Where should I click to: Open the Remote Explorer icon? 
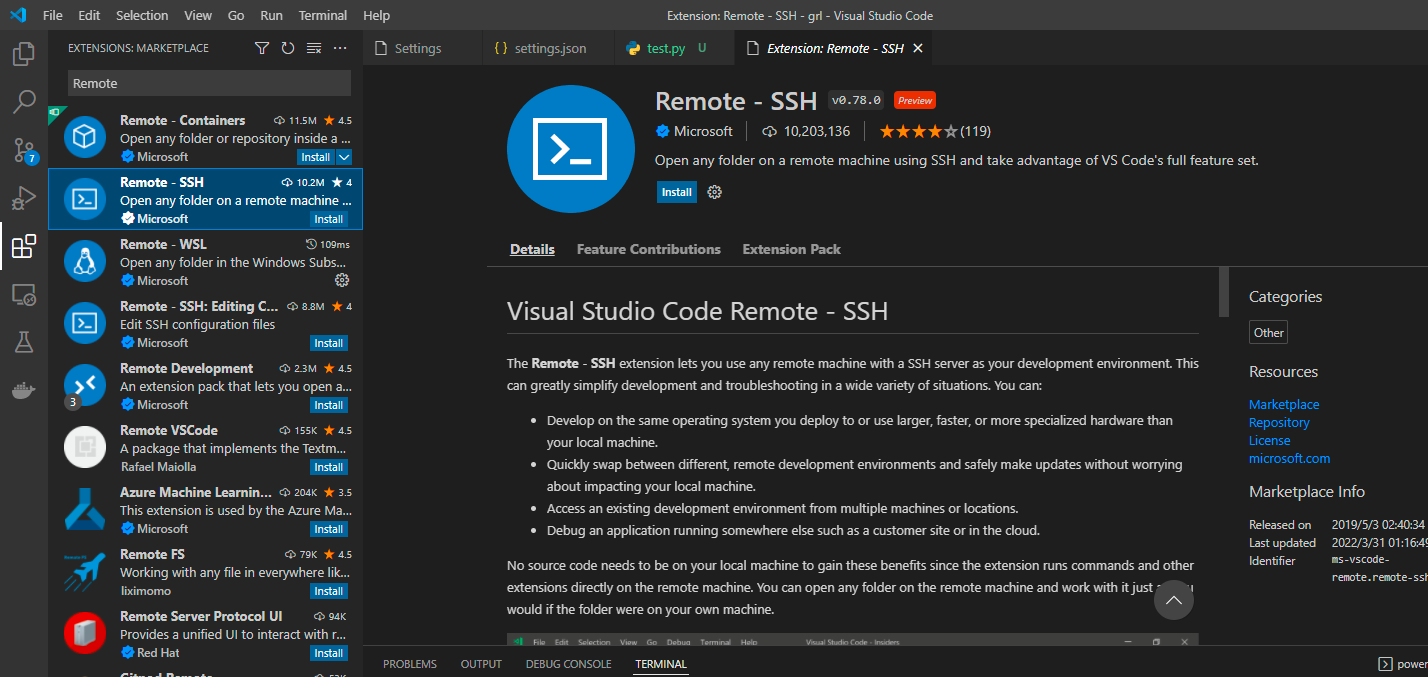coord(23,295)
